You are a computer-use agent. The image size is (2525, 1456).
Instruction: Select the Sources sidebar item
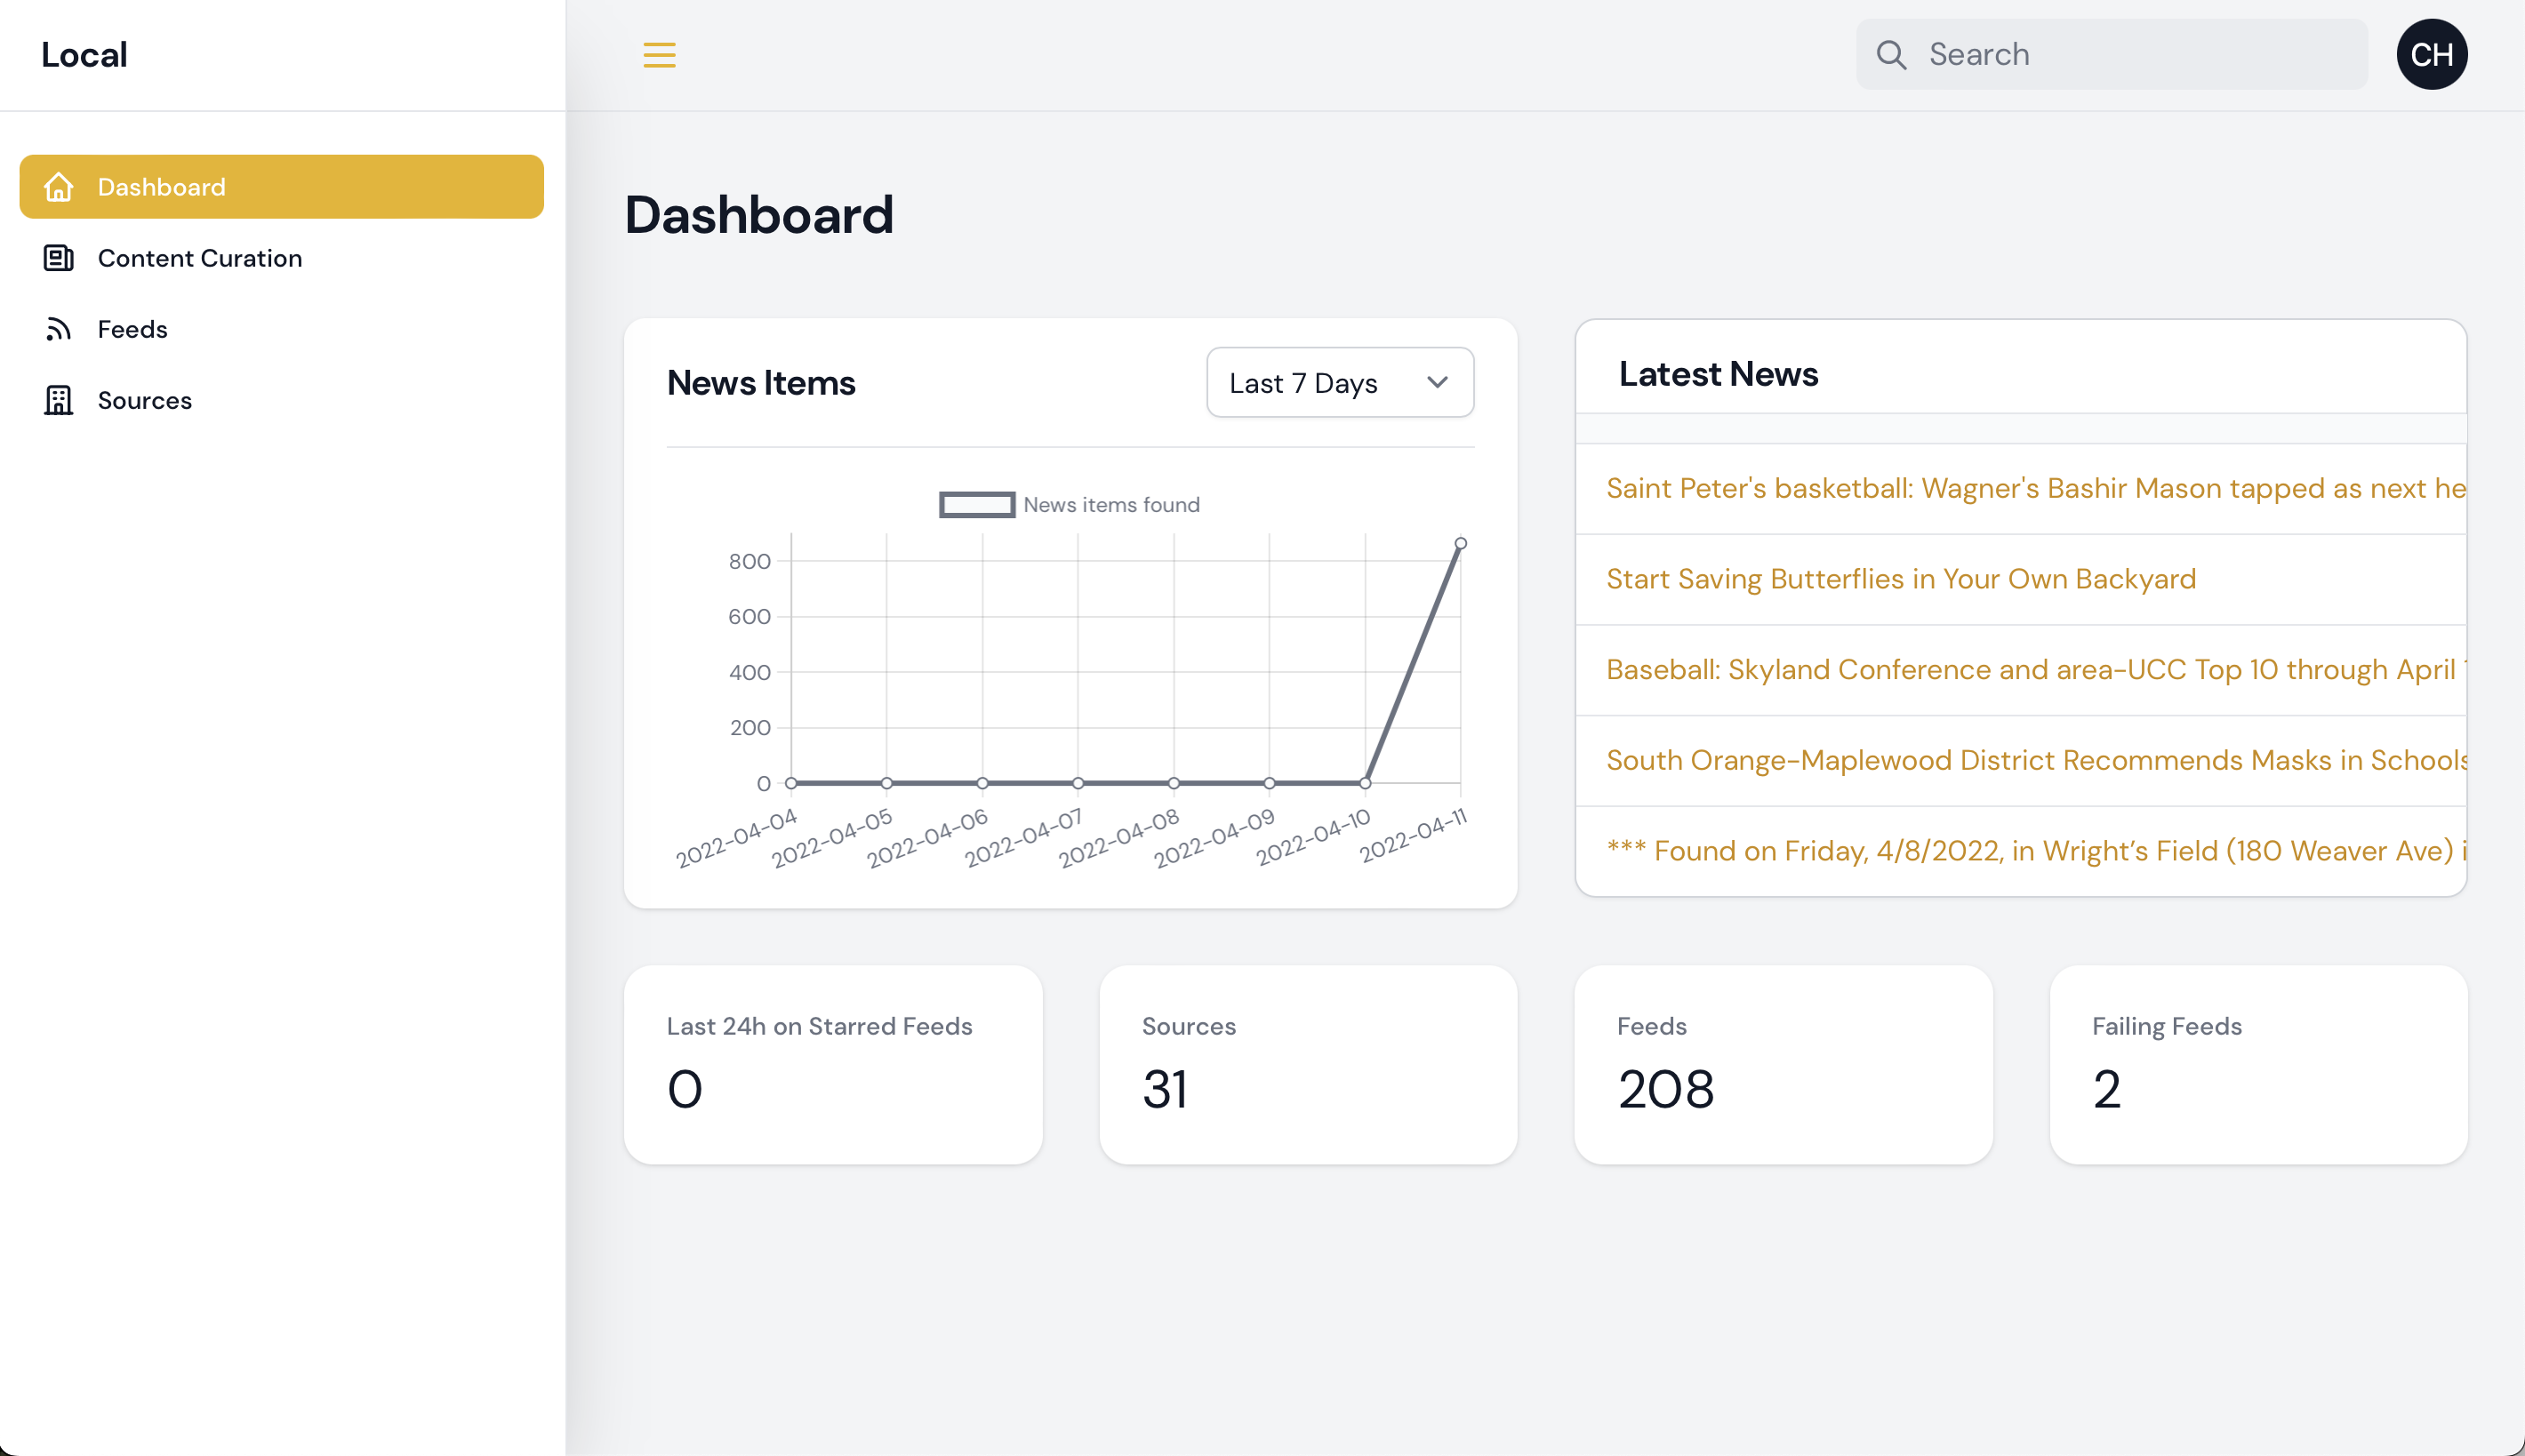(x=144, y=400)
